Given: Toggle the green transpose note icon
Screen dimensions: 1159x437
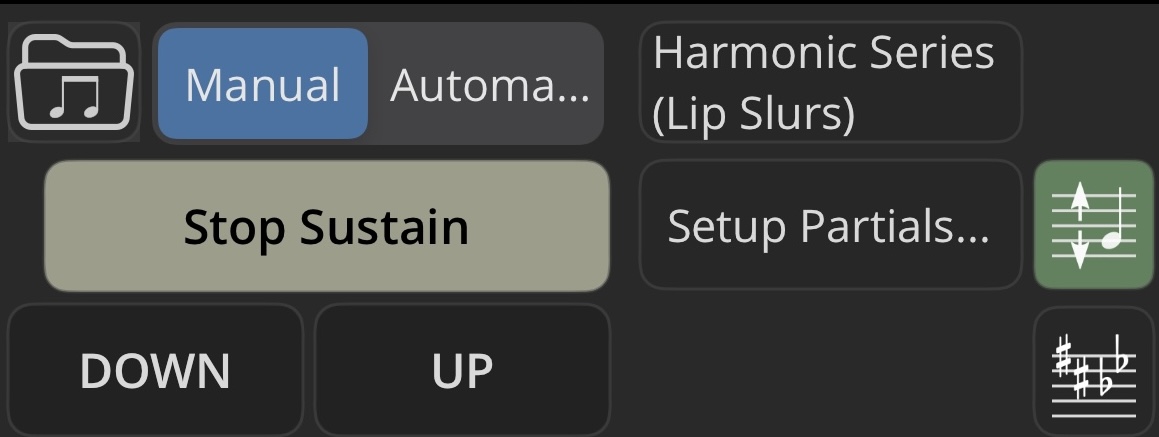Looking at the screenshot, I should pos(1093,224).
